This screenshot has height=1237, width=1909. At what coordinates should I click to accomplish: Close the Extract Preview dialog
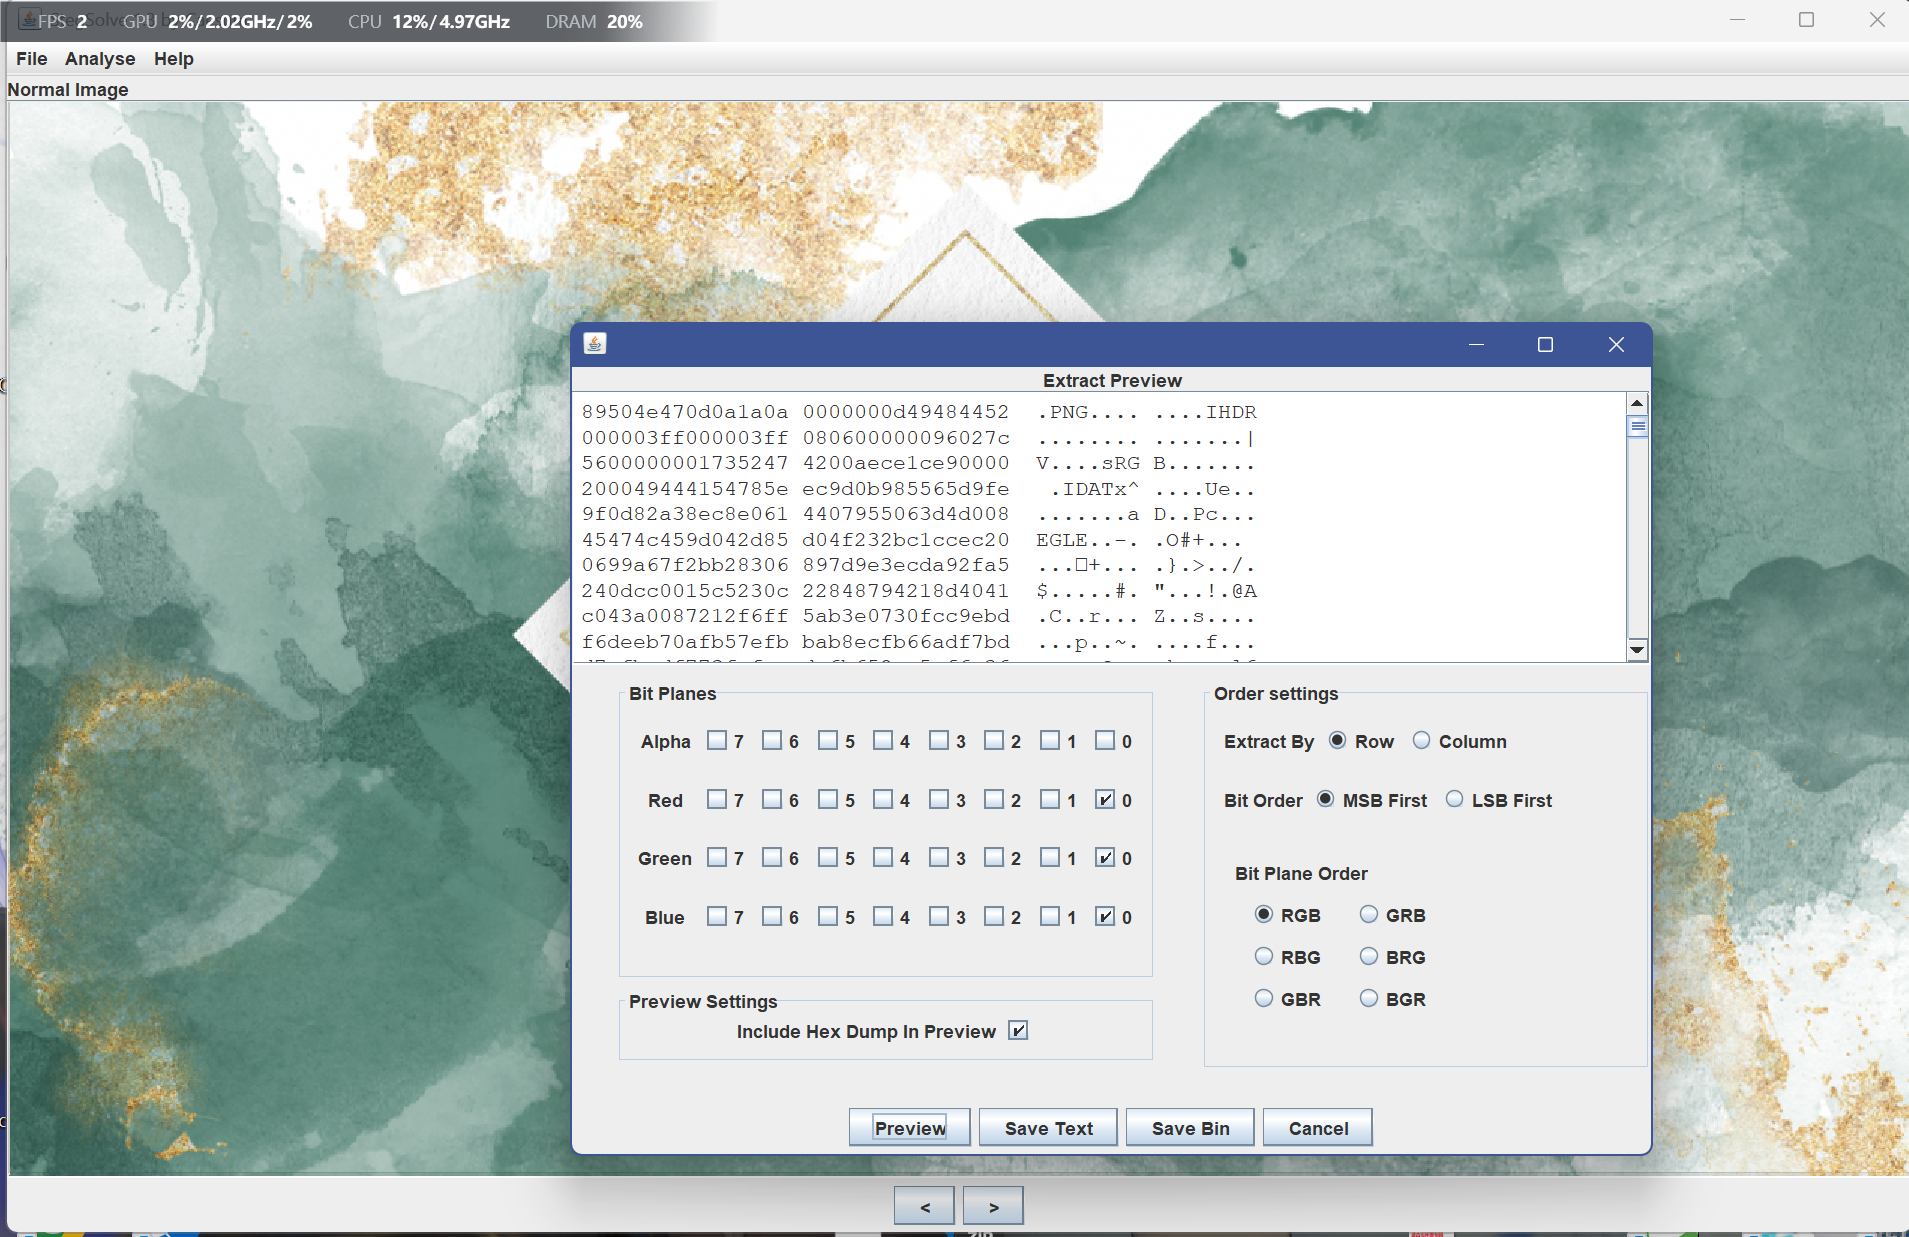point(1616,345)
